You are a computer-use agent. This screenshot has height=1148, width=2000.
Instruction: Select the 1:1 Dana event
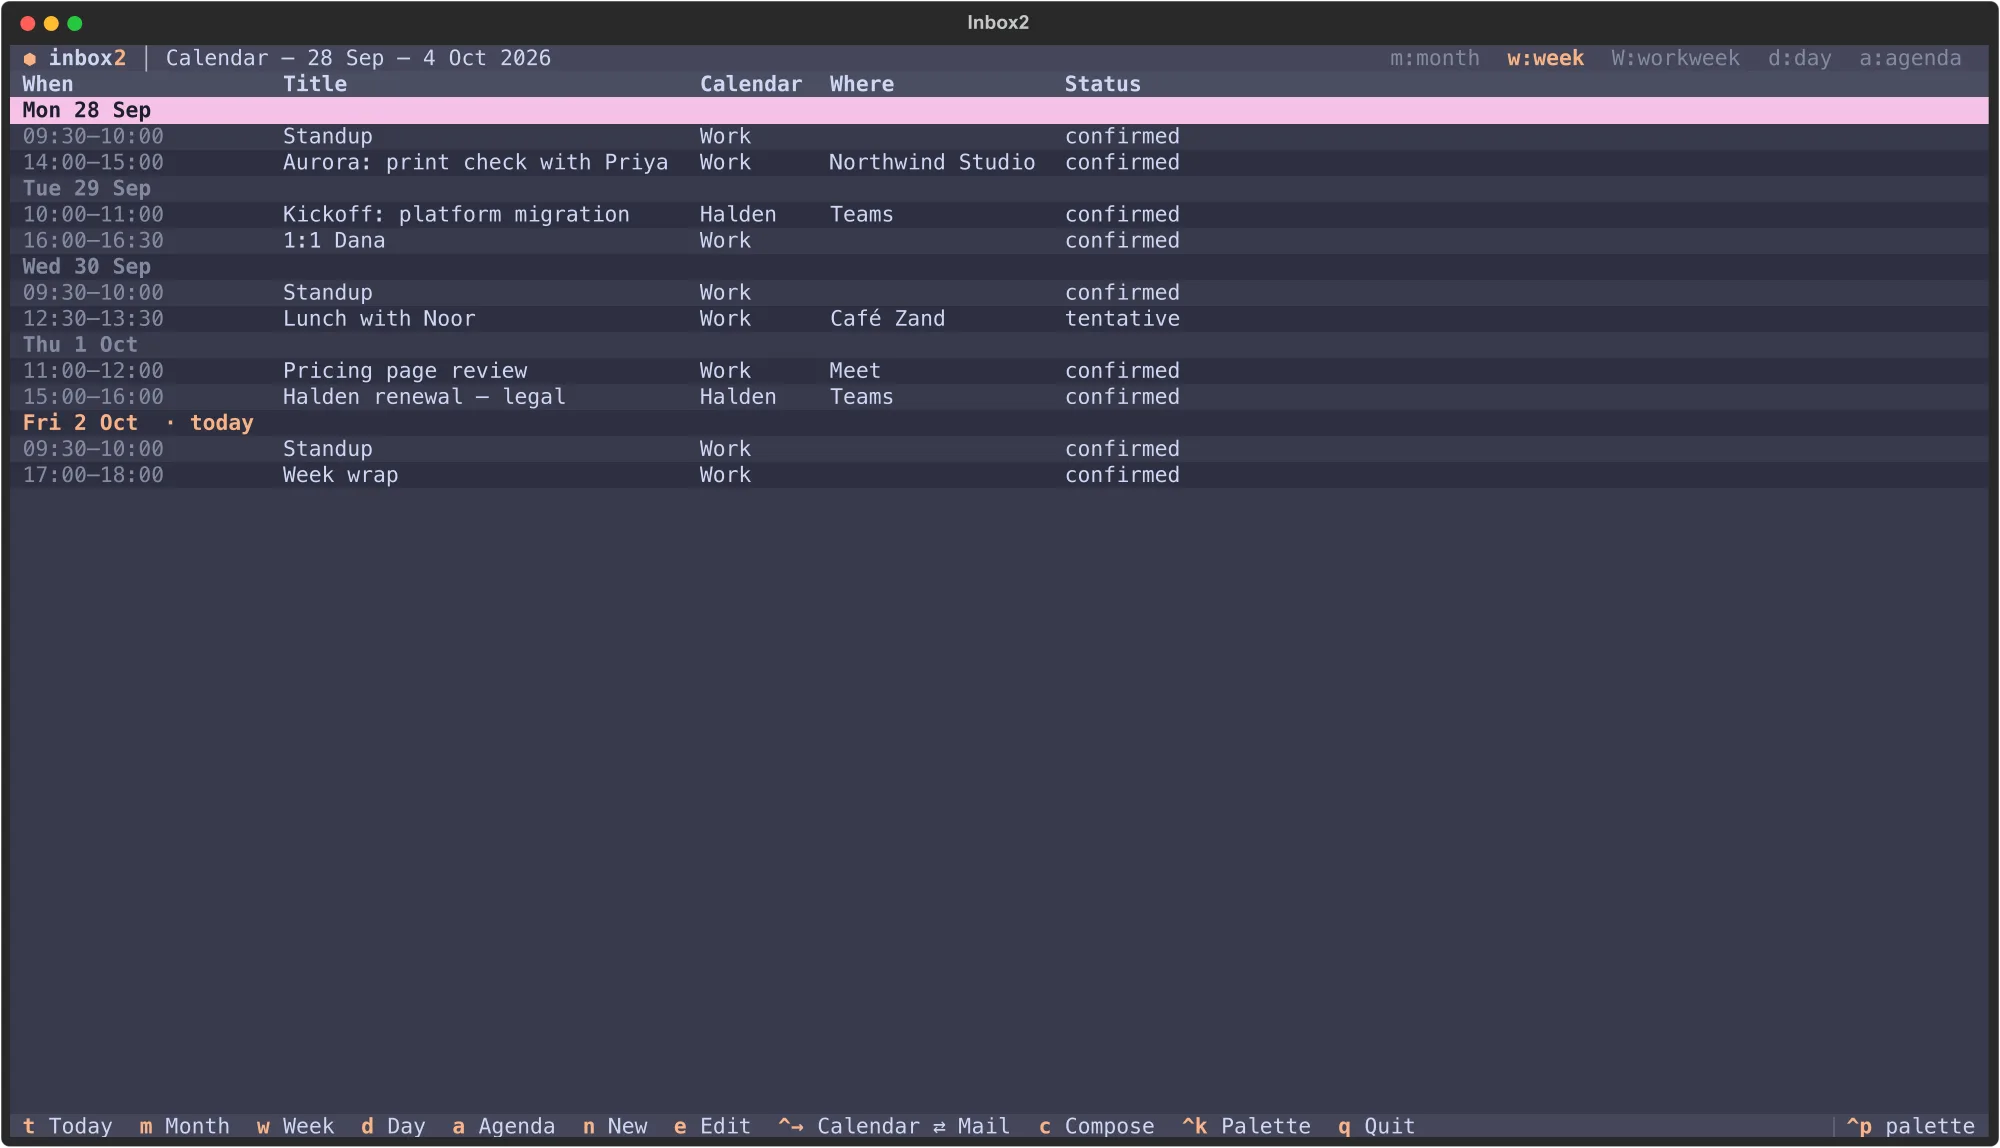[x=999, y=240]
